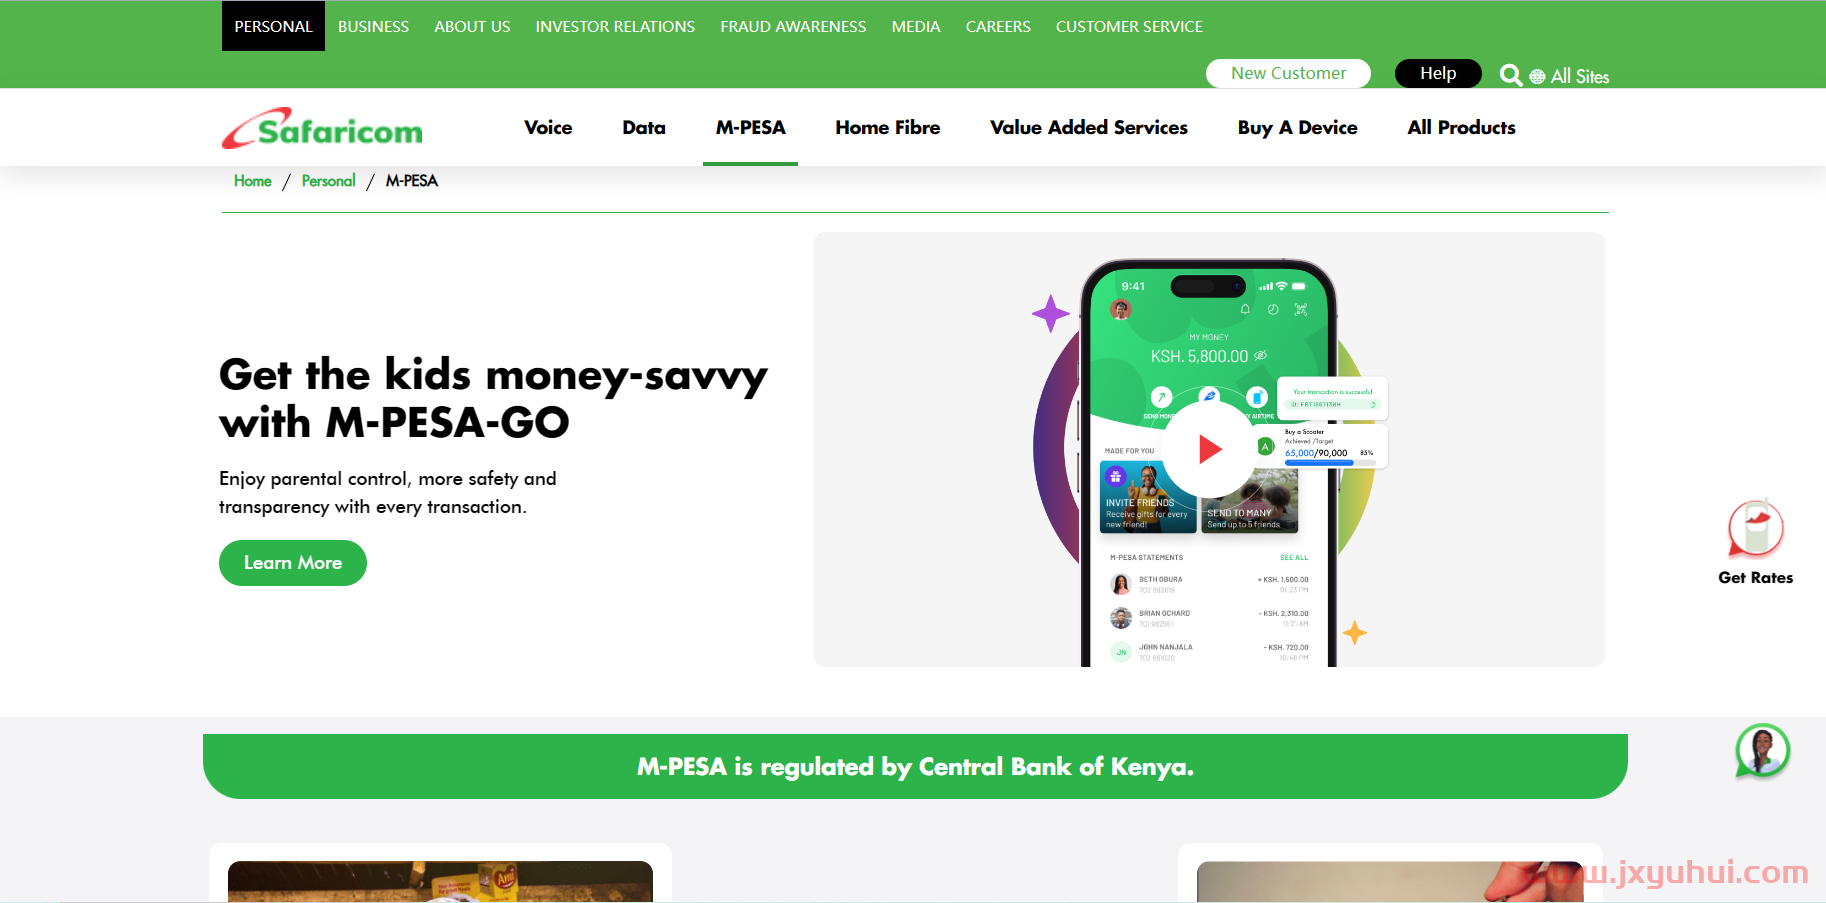Open the Get Rates calculator icon
The width and height of the screenshot is (1826, 903).
pyautogui.click(x=1756, y=528)
